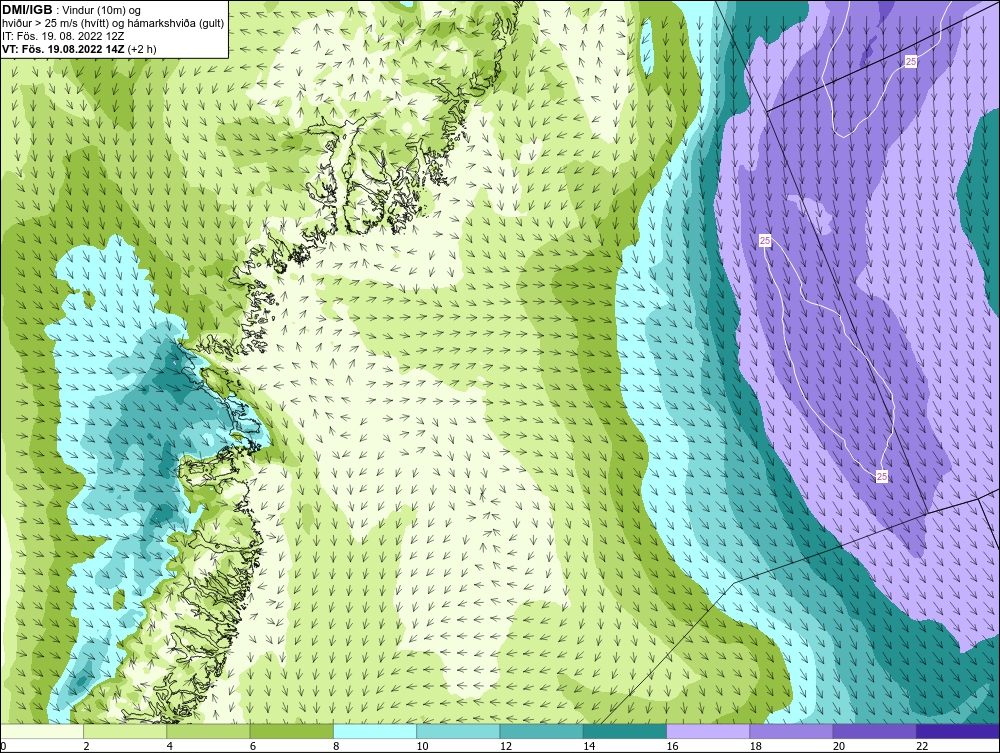Click the '2' tick label on color scale
This screenshot has height=753, width=1000.
pyautogui.click(x=86, y=747)
